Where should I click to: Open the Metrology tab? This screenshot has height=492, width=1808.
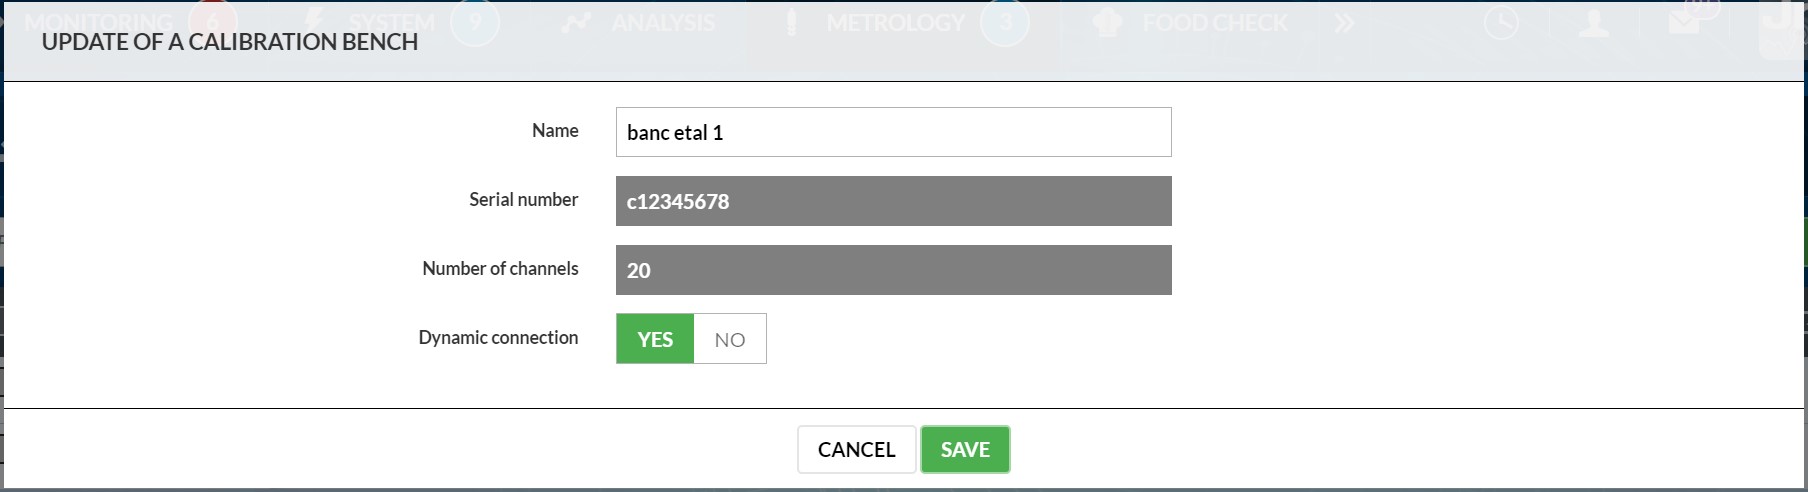point(895,22)
